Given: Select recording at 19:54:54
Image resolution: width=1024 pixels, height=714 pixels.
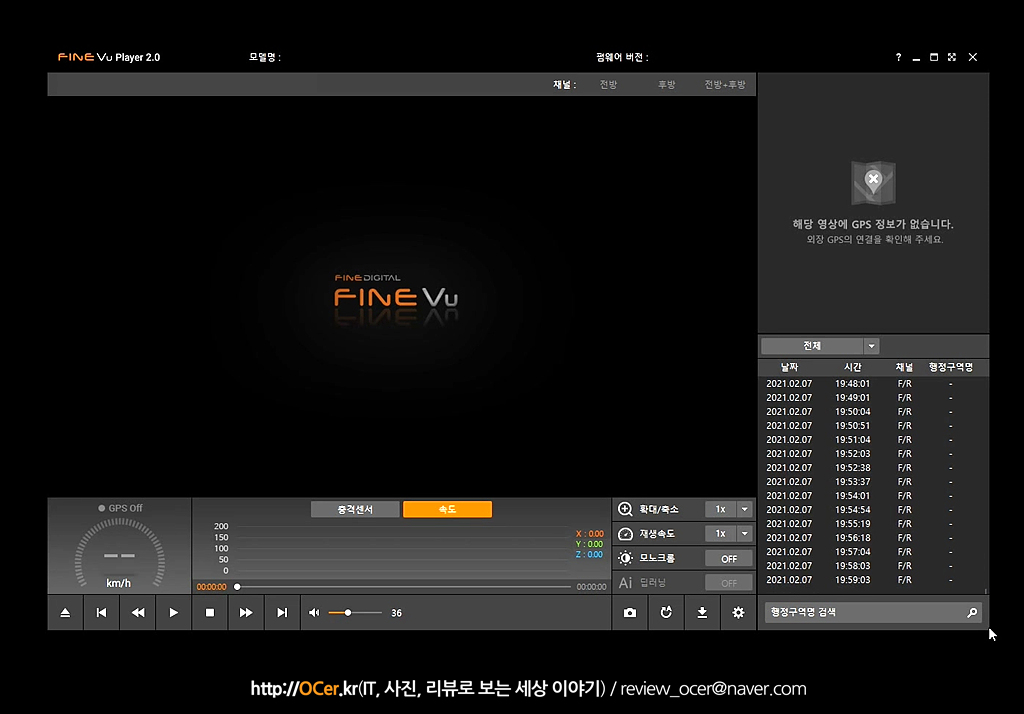Looking at the screenshot, I should [872, 510].
